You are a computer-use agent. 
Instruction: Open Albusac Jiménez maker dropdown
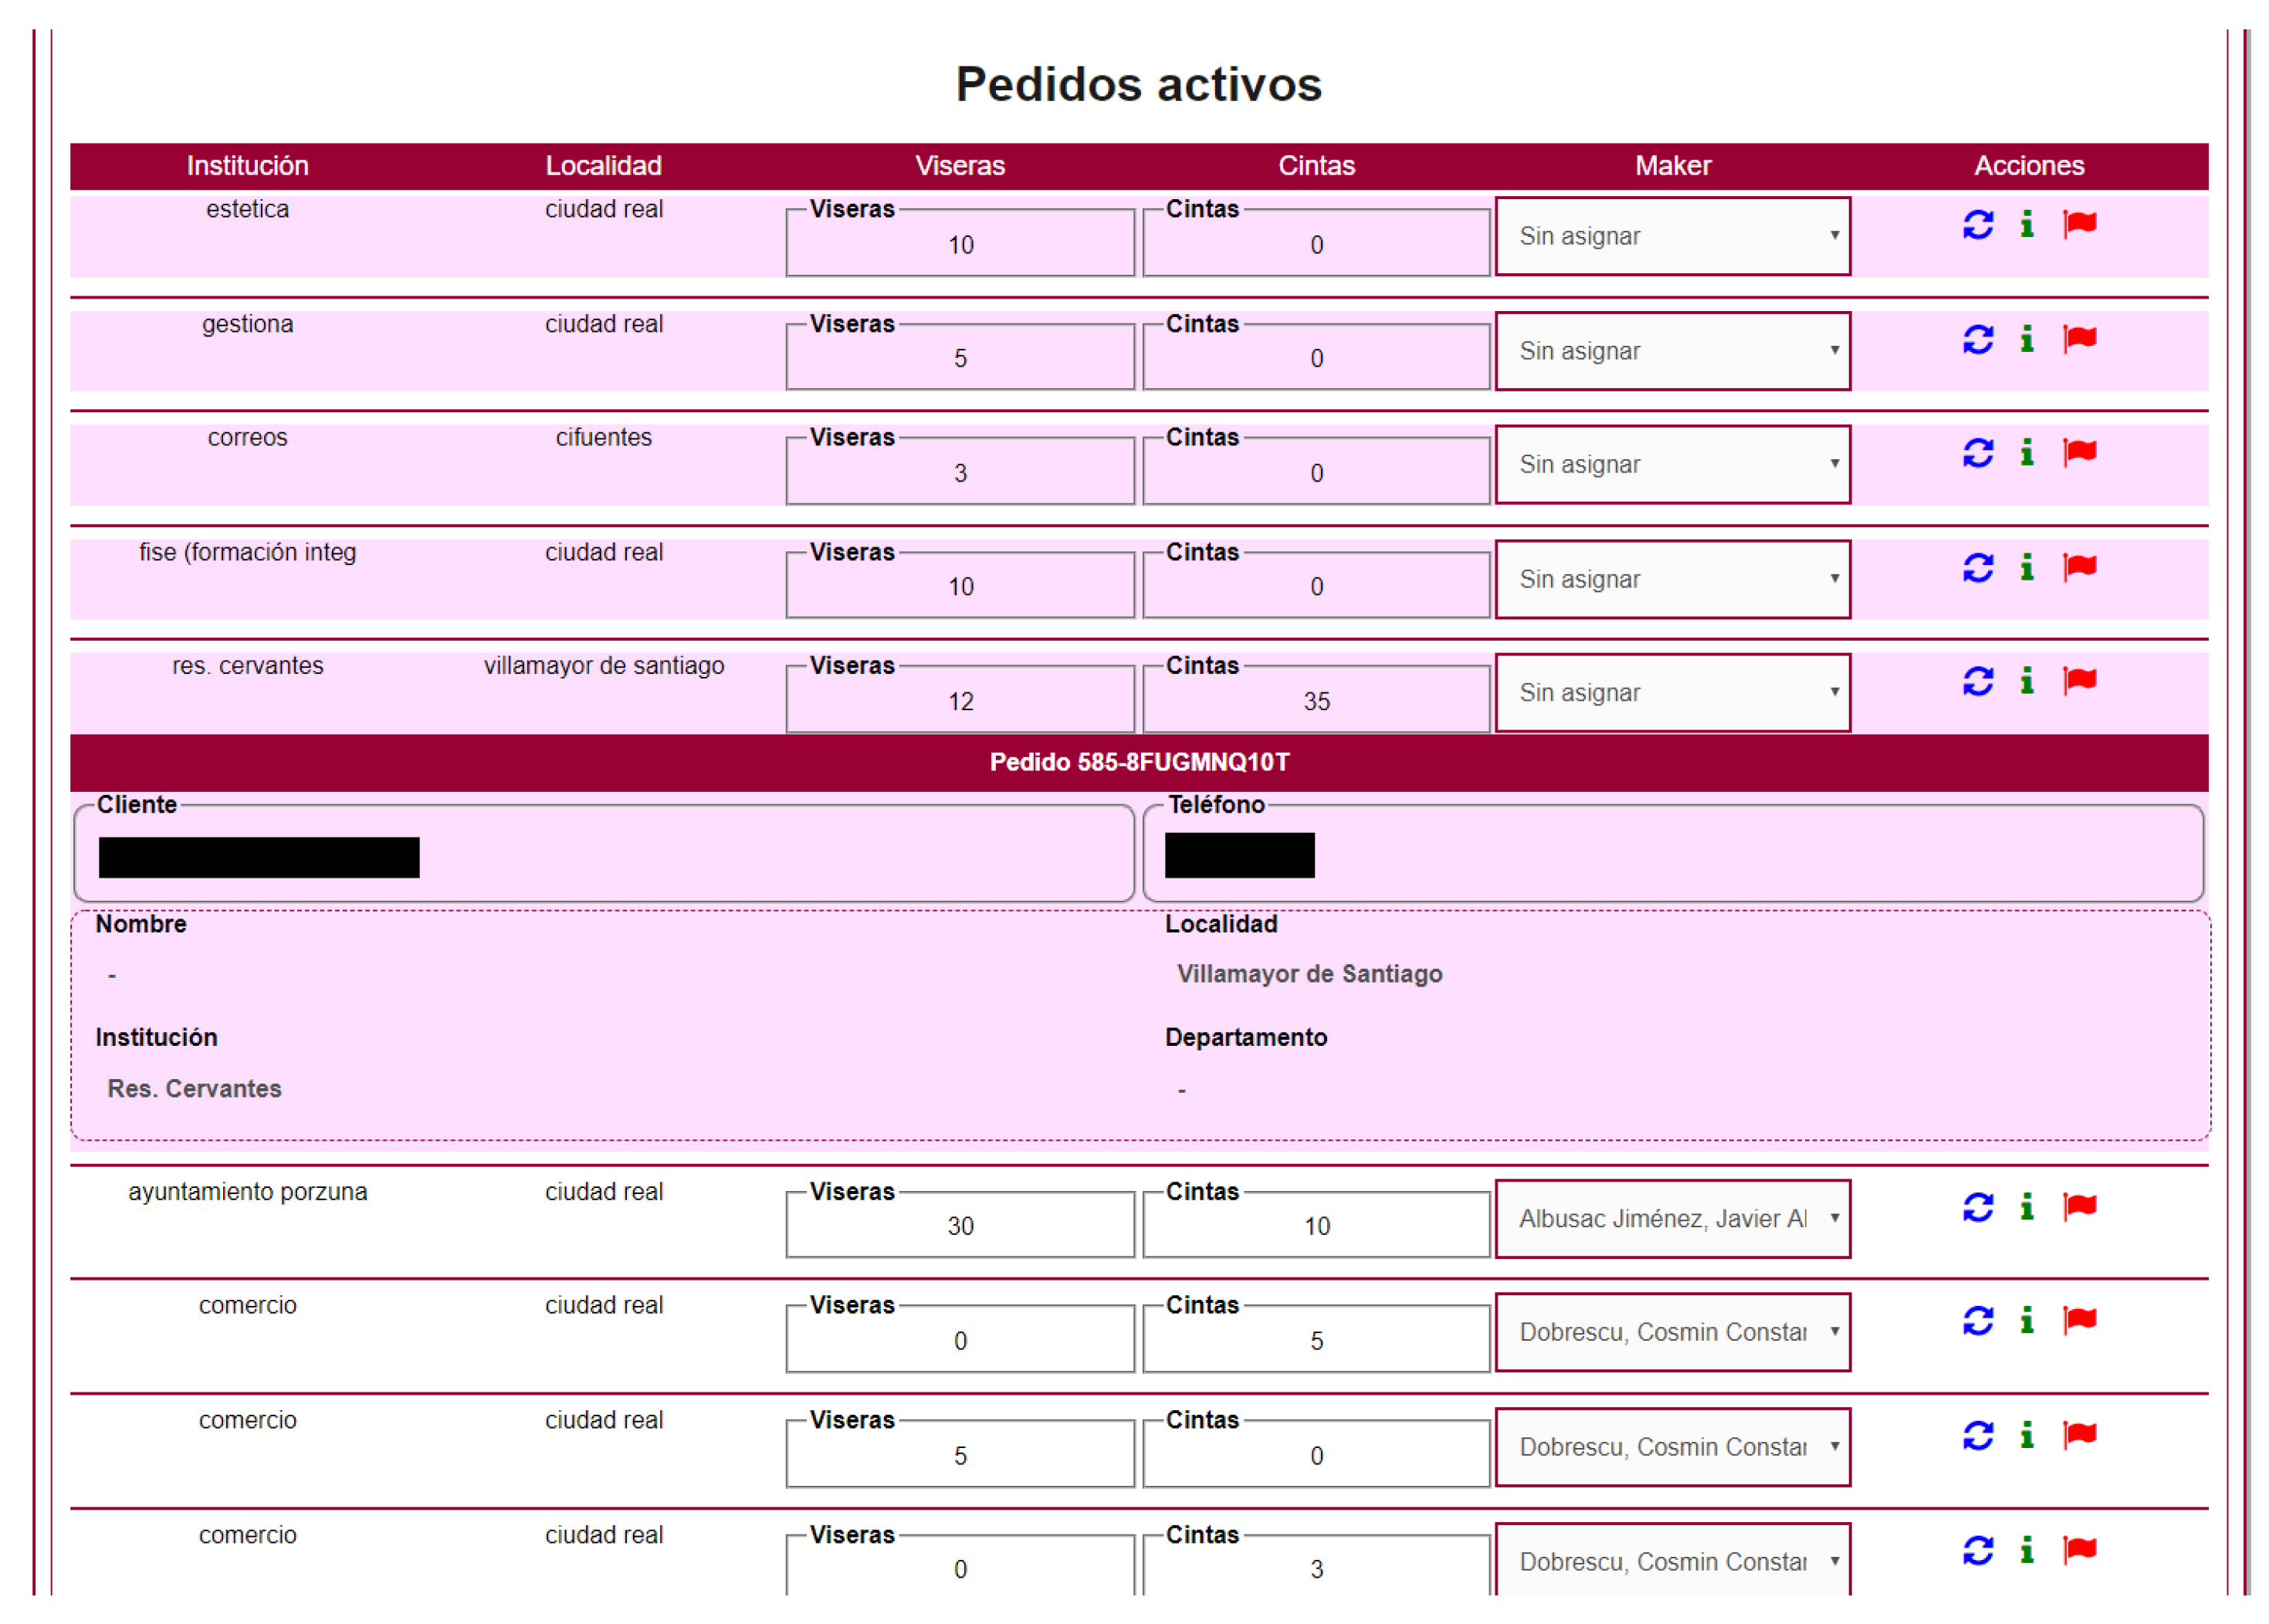(x=1672, y=1218)
